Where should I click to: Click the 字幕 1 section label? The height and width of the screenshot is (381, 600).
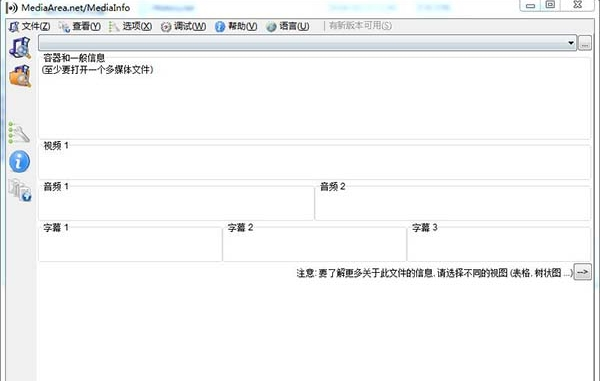[56, 228]
